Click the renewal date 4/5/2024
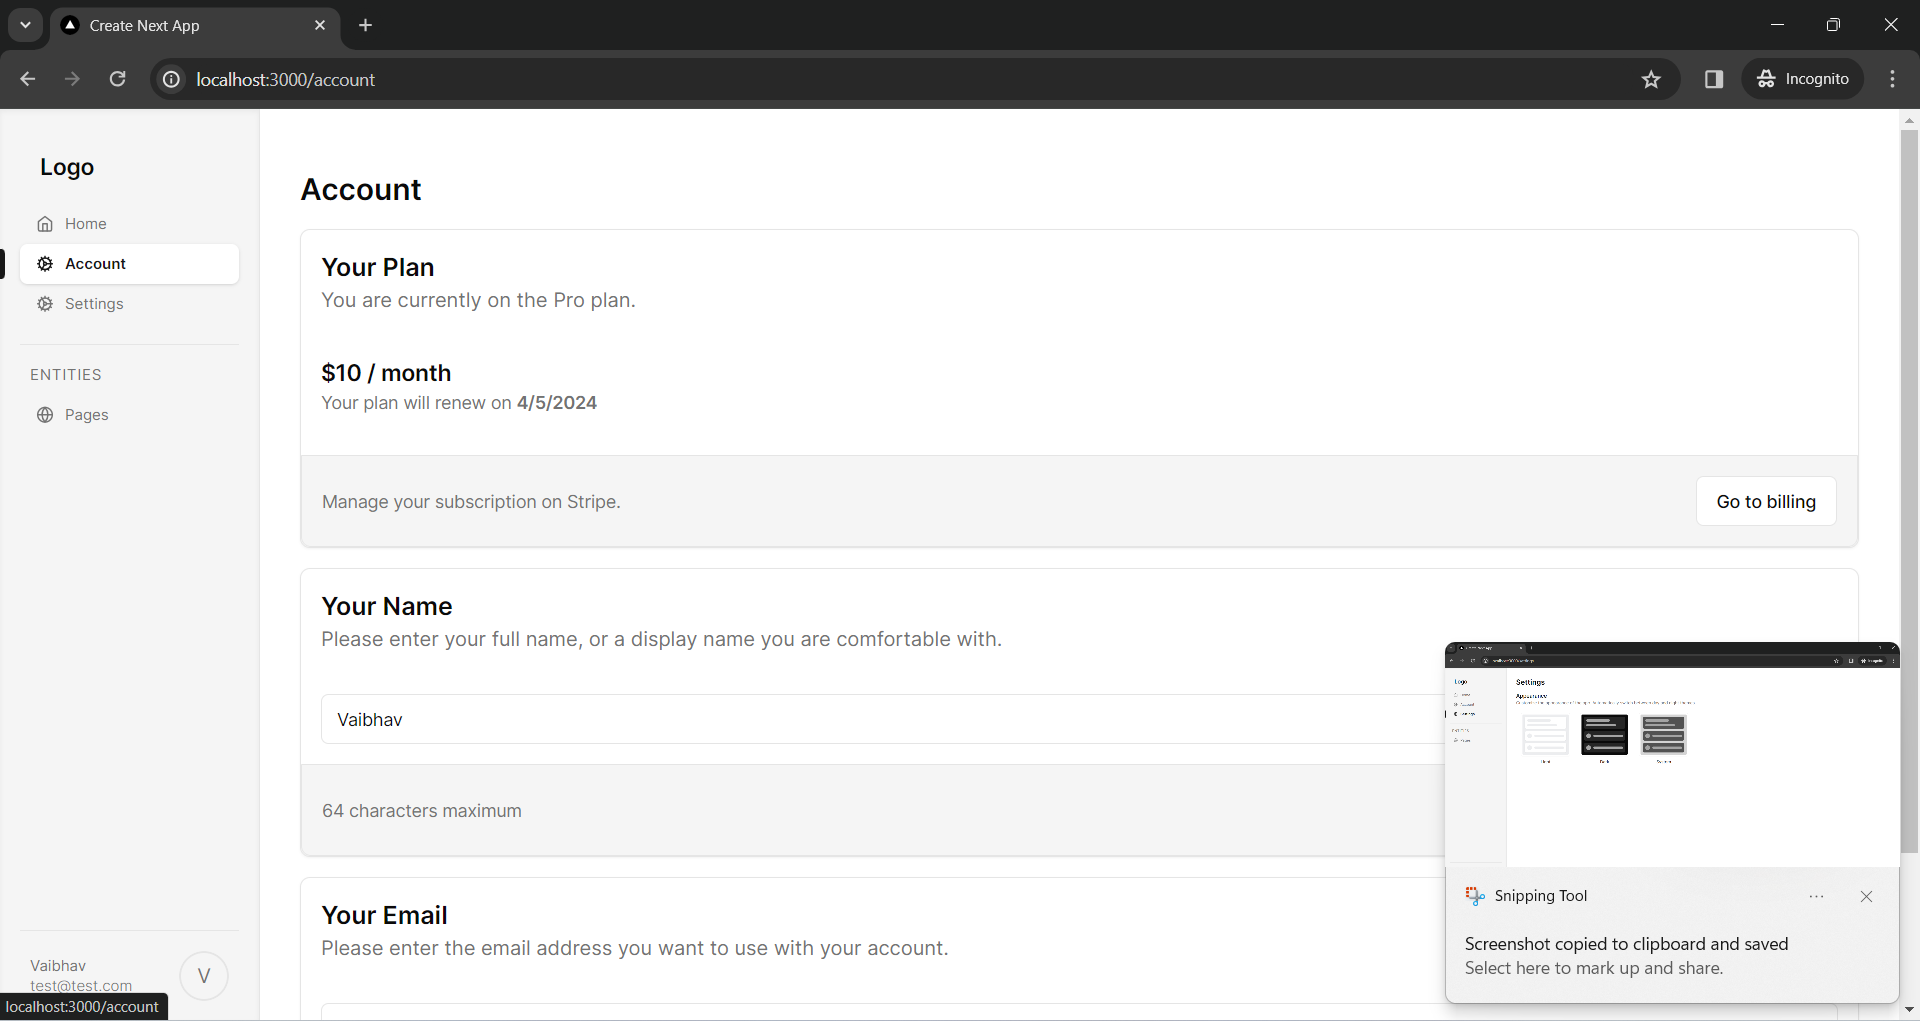 557,402
